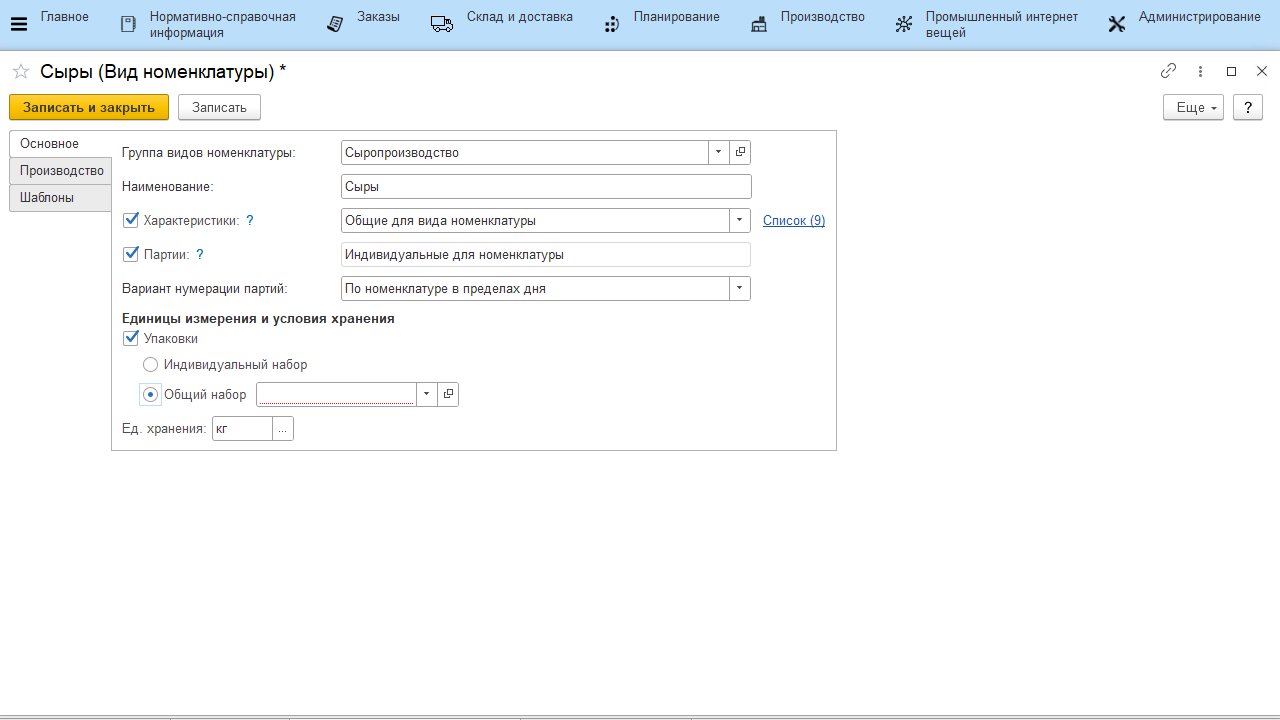Open the Склад и доставка truck icon

(442, 24)
